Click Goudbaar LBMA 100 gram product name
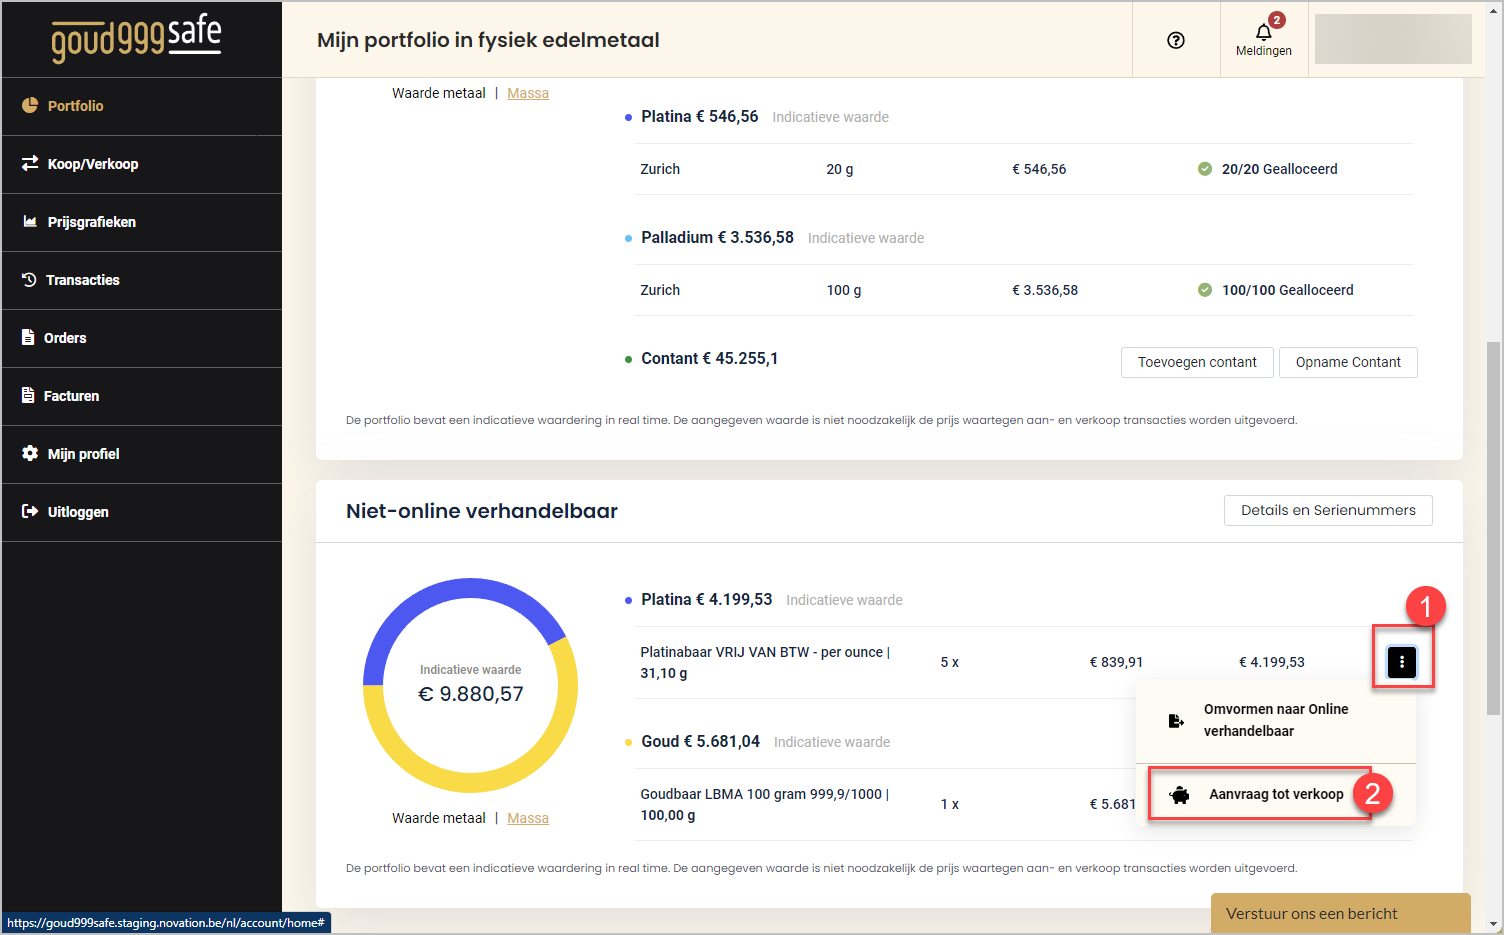The image size is (1504, 935). click(x=765, y=804)
